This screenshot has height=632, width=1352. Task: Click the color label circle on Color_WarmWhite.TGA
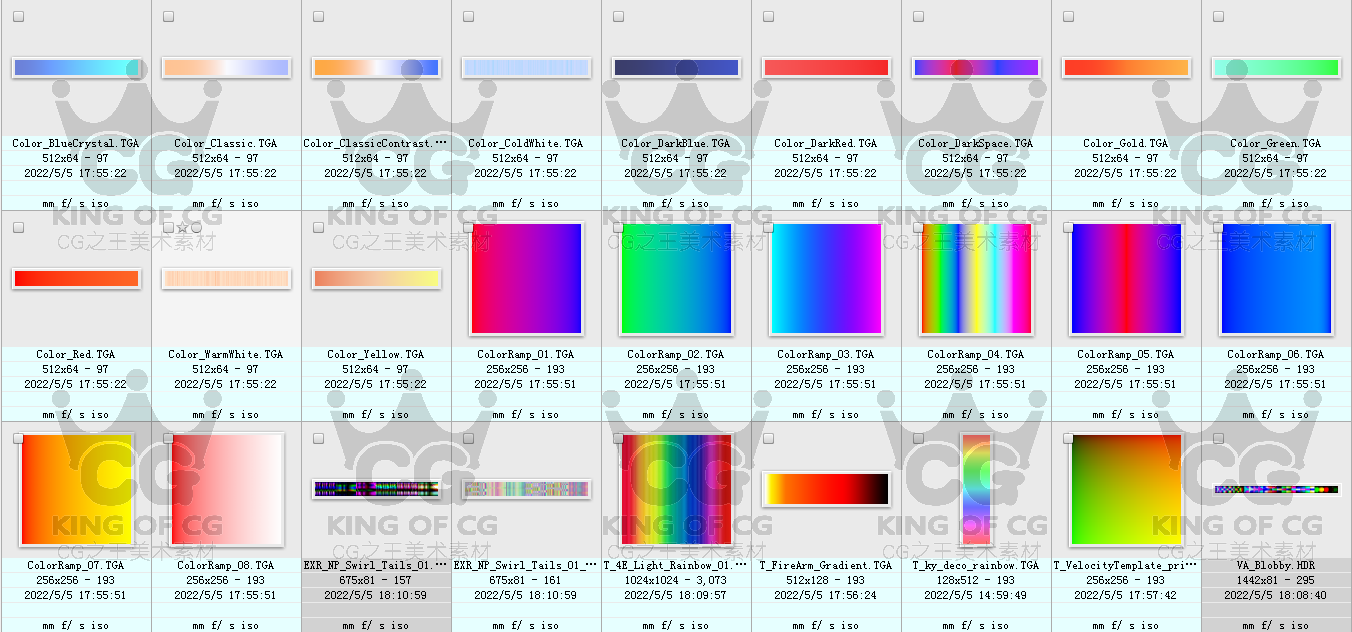pyautogui.click(x=196, y=227)
